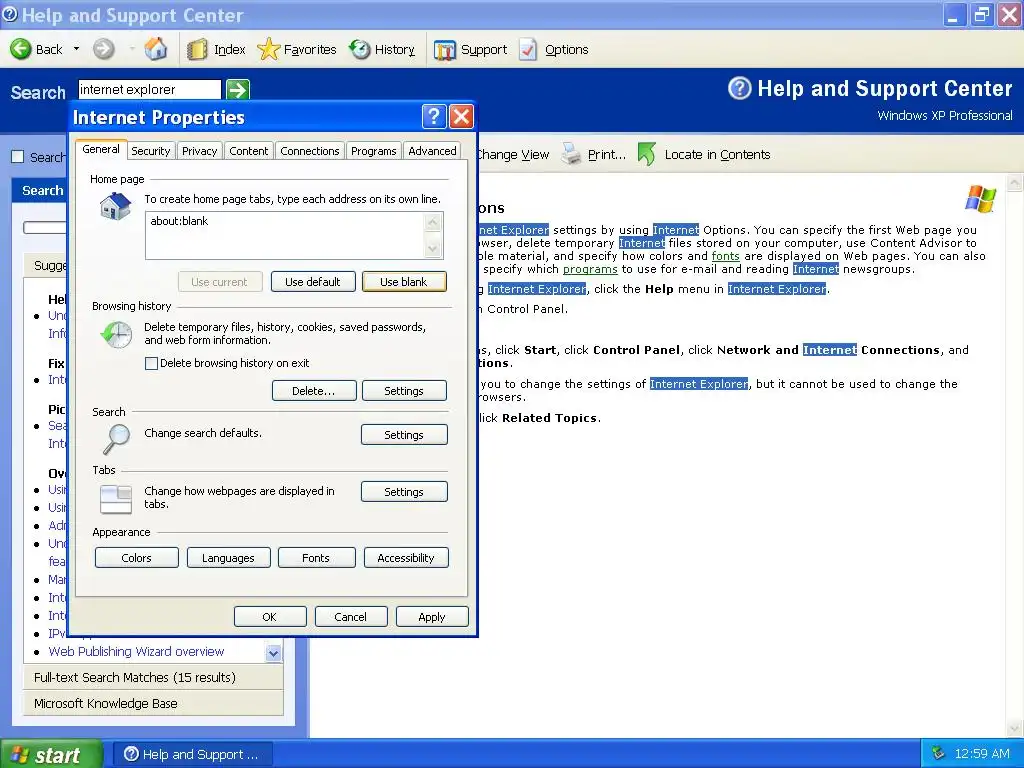Click the help pane scroll-down arrow
1024x768 pixels.
click(x=1015, y=728)
